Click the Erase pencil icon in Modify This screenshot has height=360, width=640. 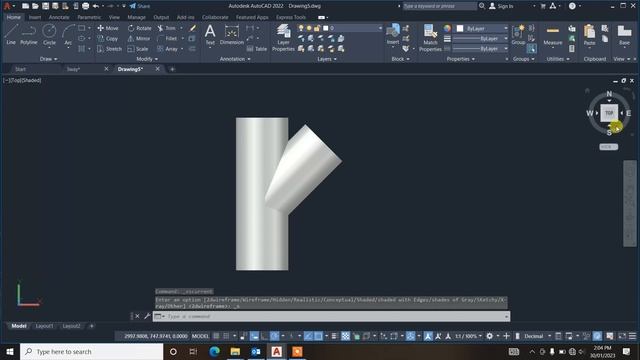click(x=192, y=28)
